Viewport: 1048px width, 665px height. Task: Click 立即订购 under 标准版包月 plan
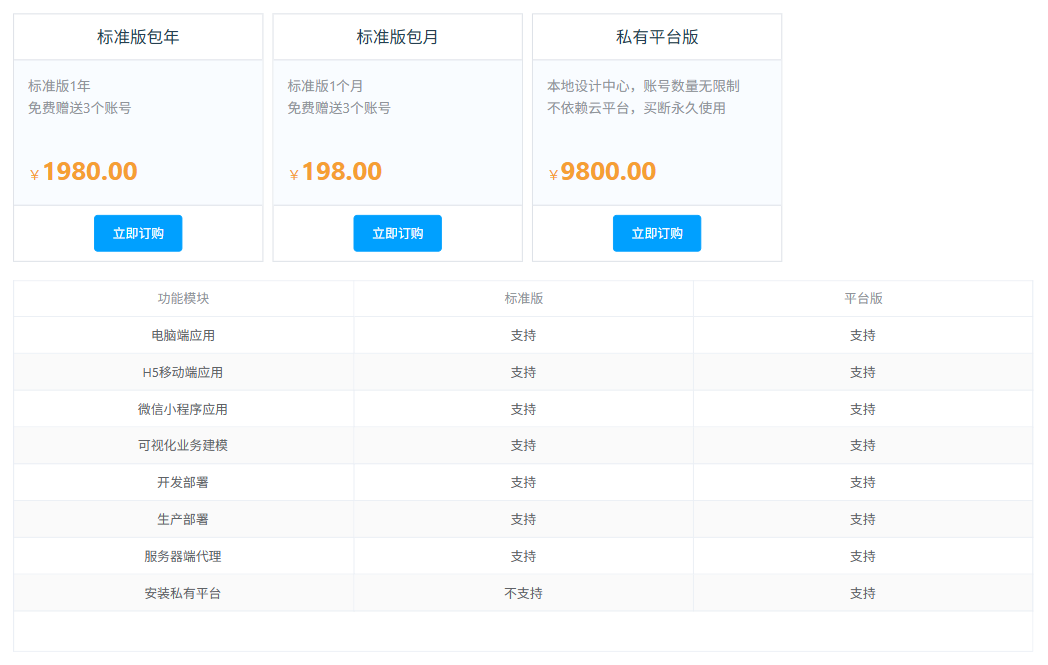point(397,233)
